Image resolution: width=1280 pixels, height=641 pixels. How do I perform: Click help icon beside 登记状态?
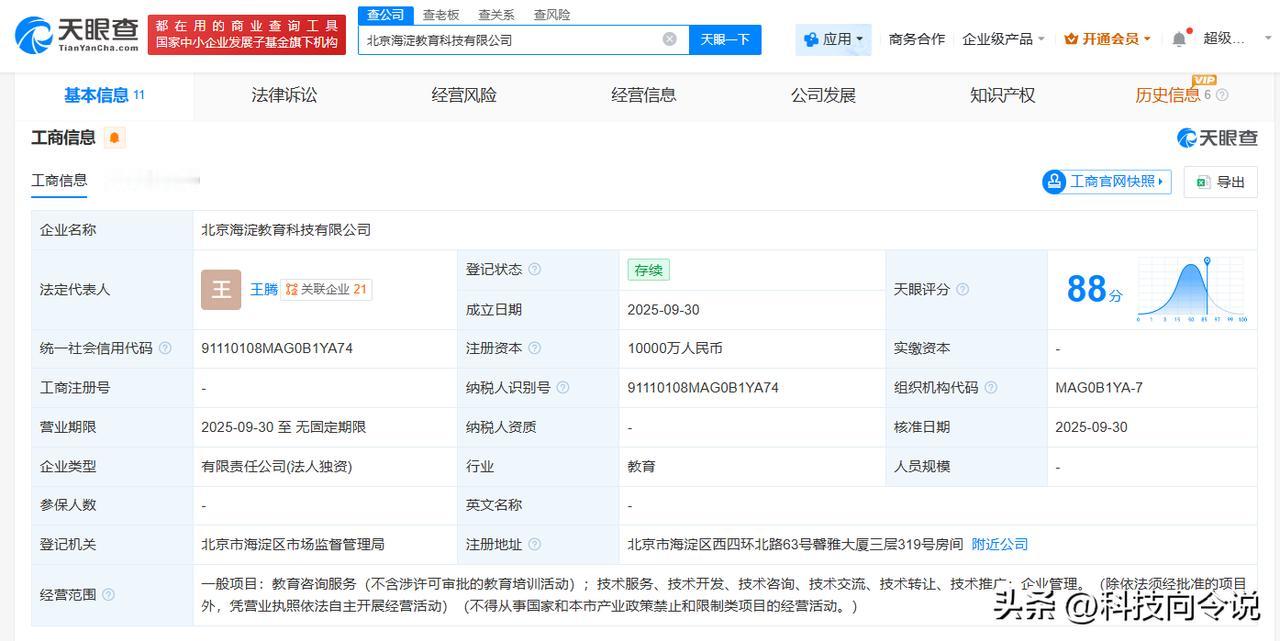click(x=534, y=269)
